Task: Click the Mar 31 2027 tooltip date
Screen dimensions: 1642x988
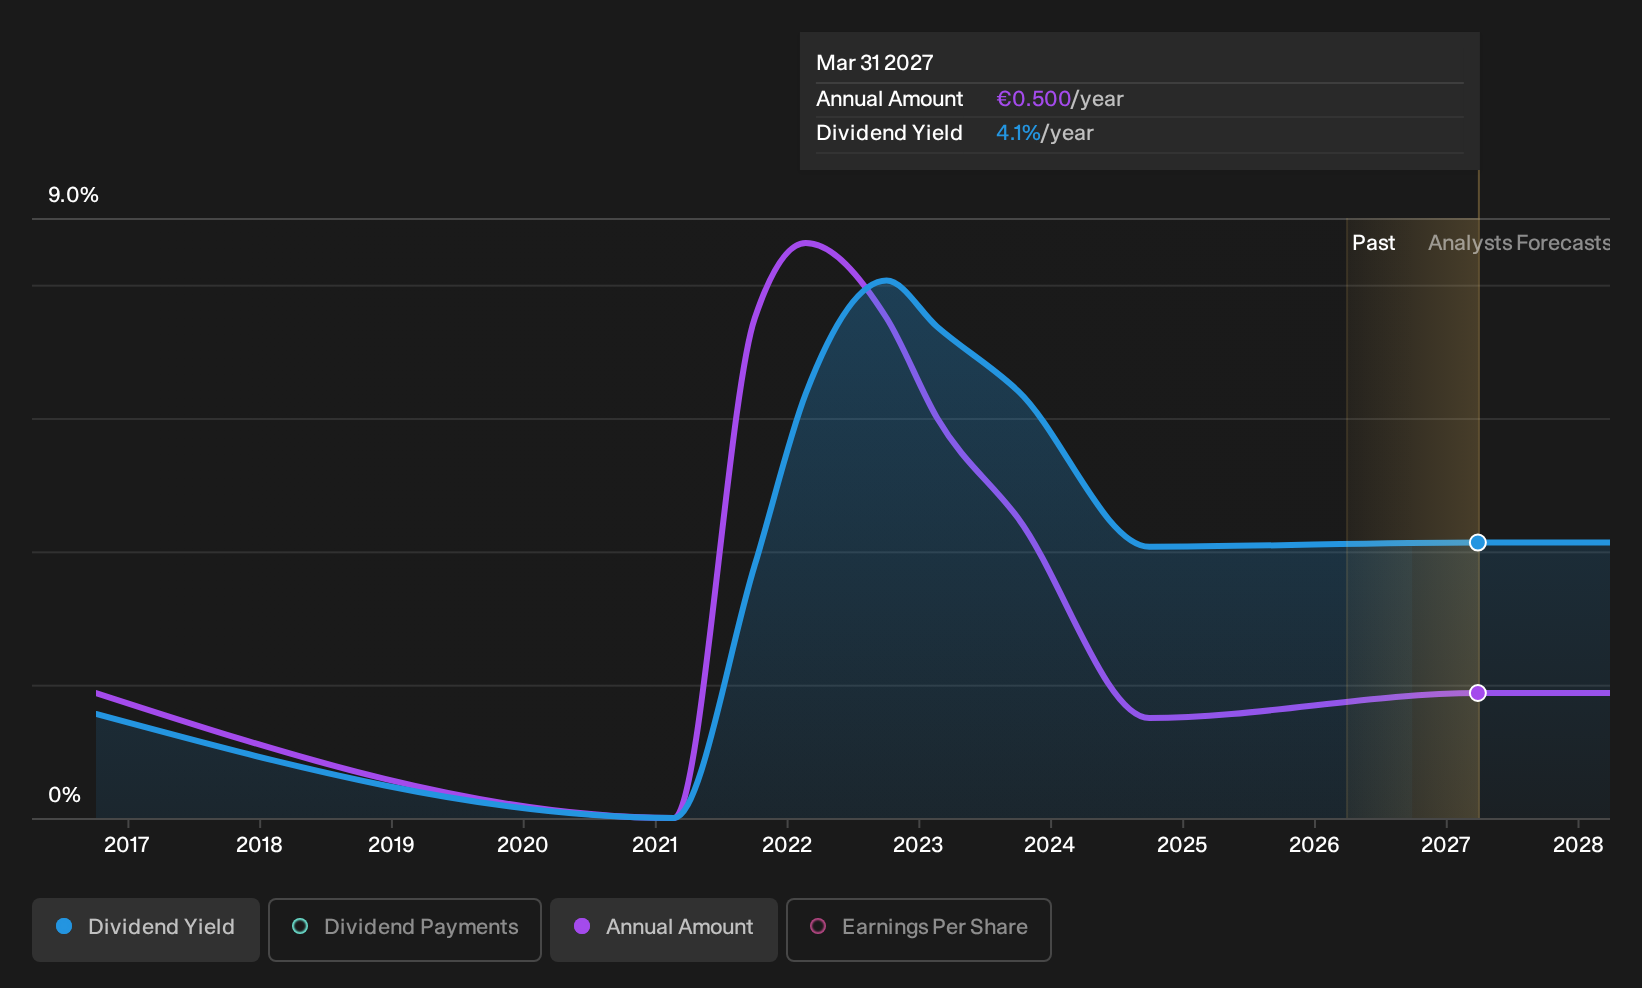Action: [x=875, y=63]
